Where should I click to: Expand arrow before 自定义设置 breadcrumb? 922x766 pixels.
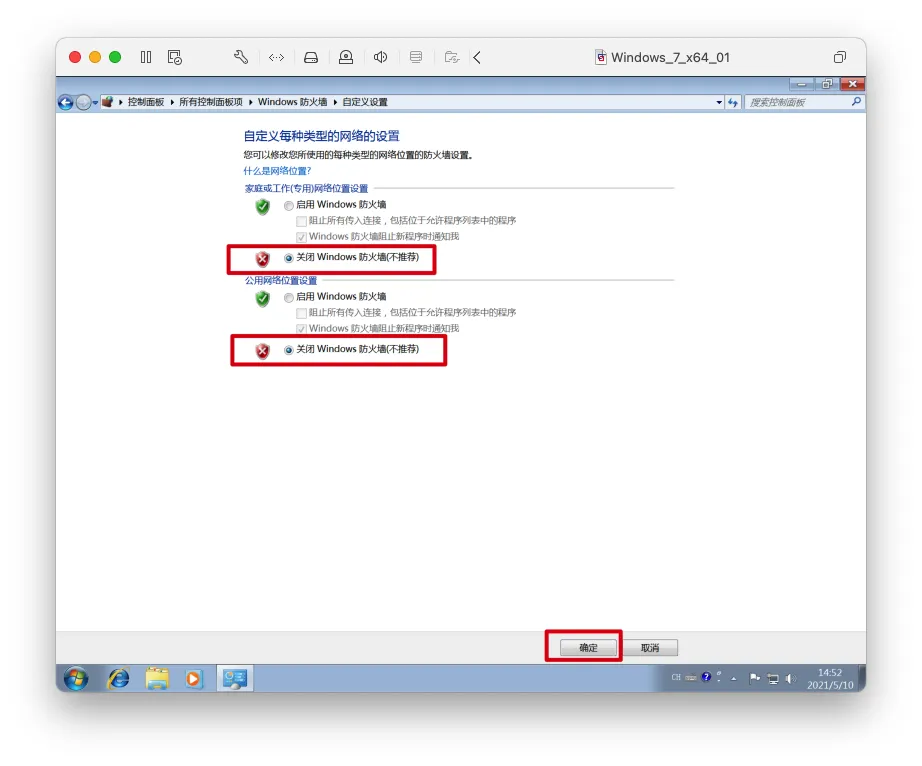pos(335,102)
